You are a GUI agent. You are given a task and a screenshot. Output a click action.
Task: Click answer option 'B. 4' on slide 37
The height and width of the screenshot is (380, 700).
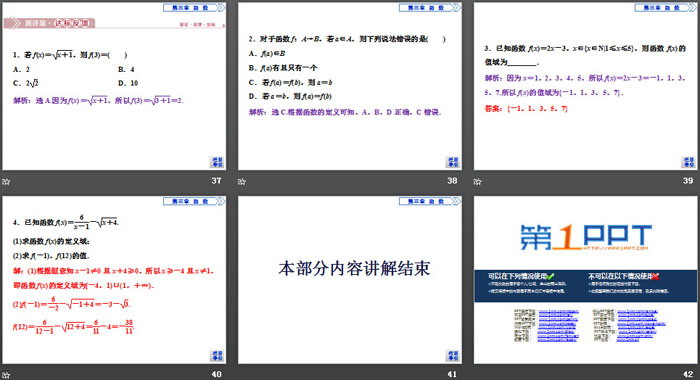pos(126,69)
